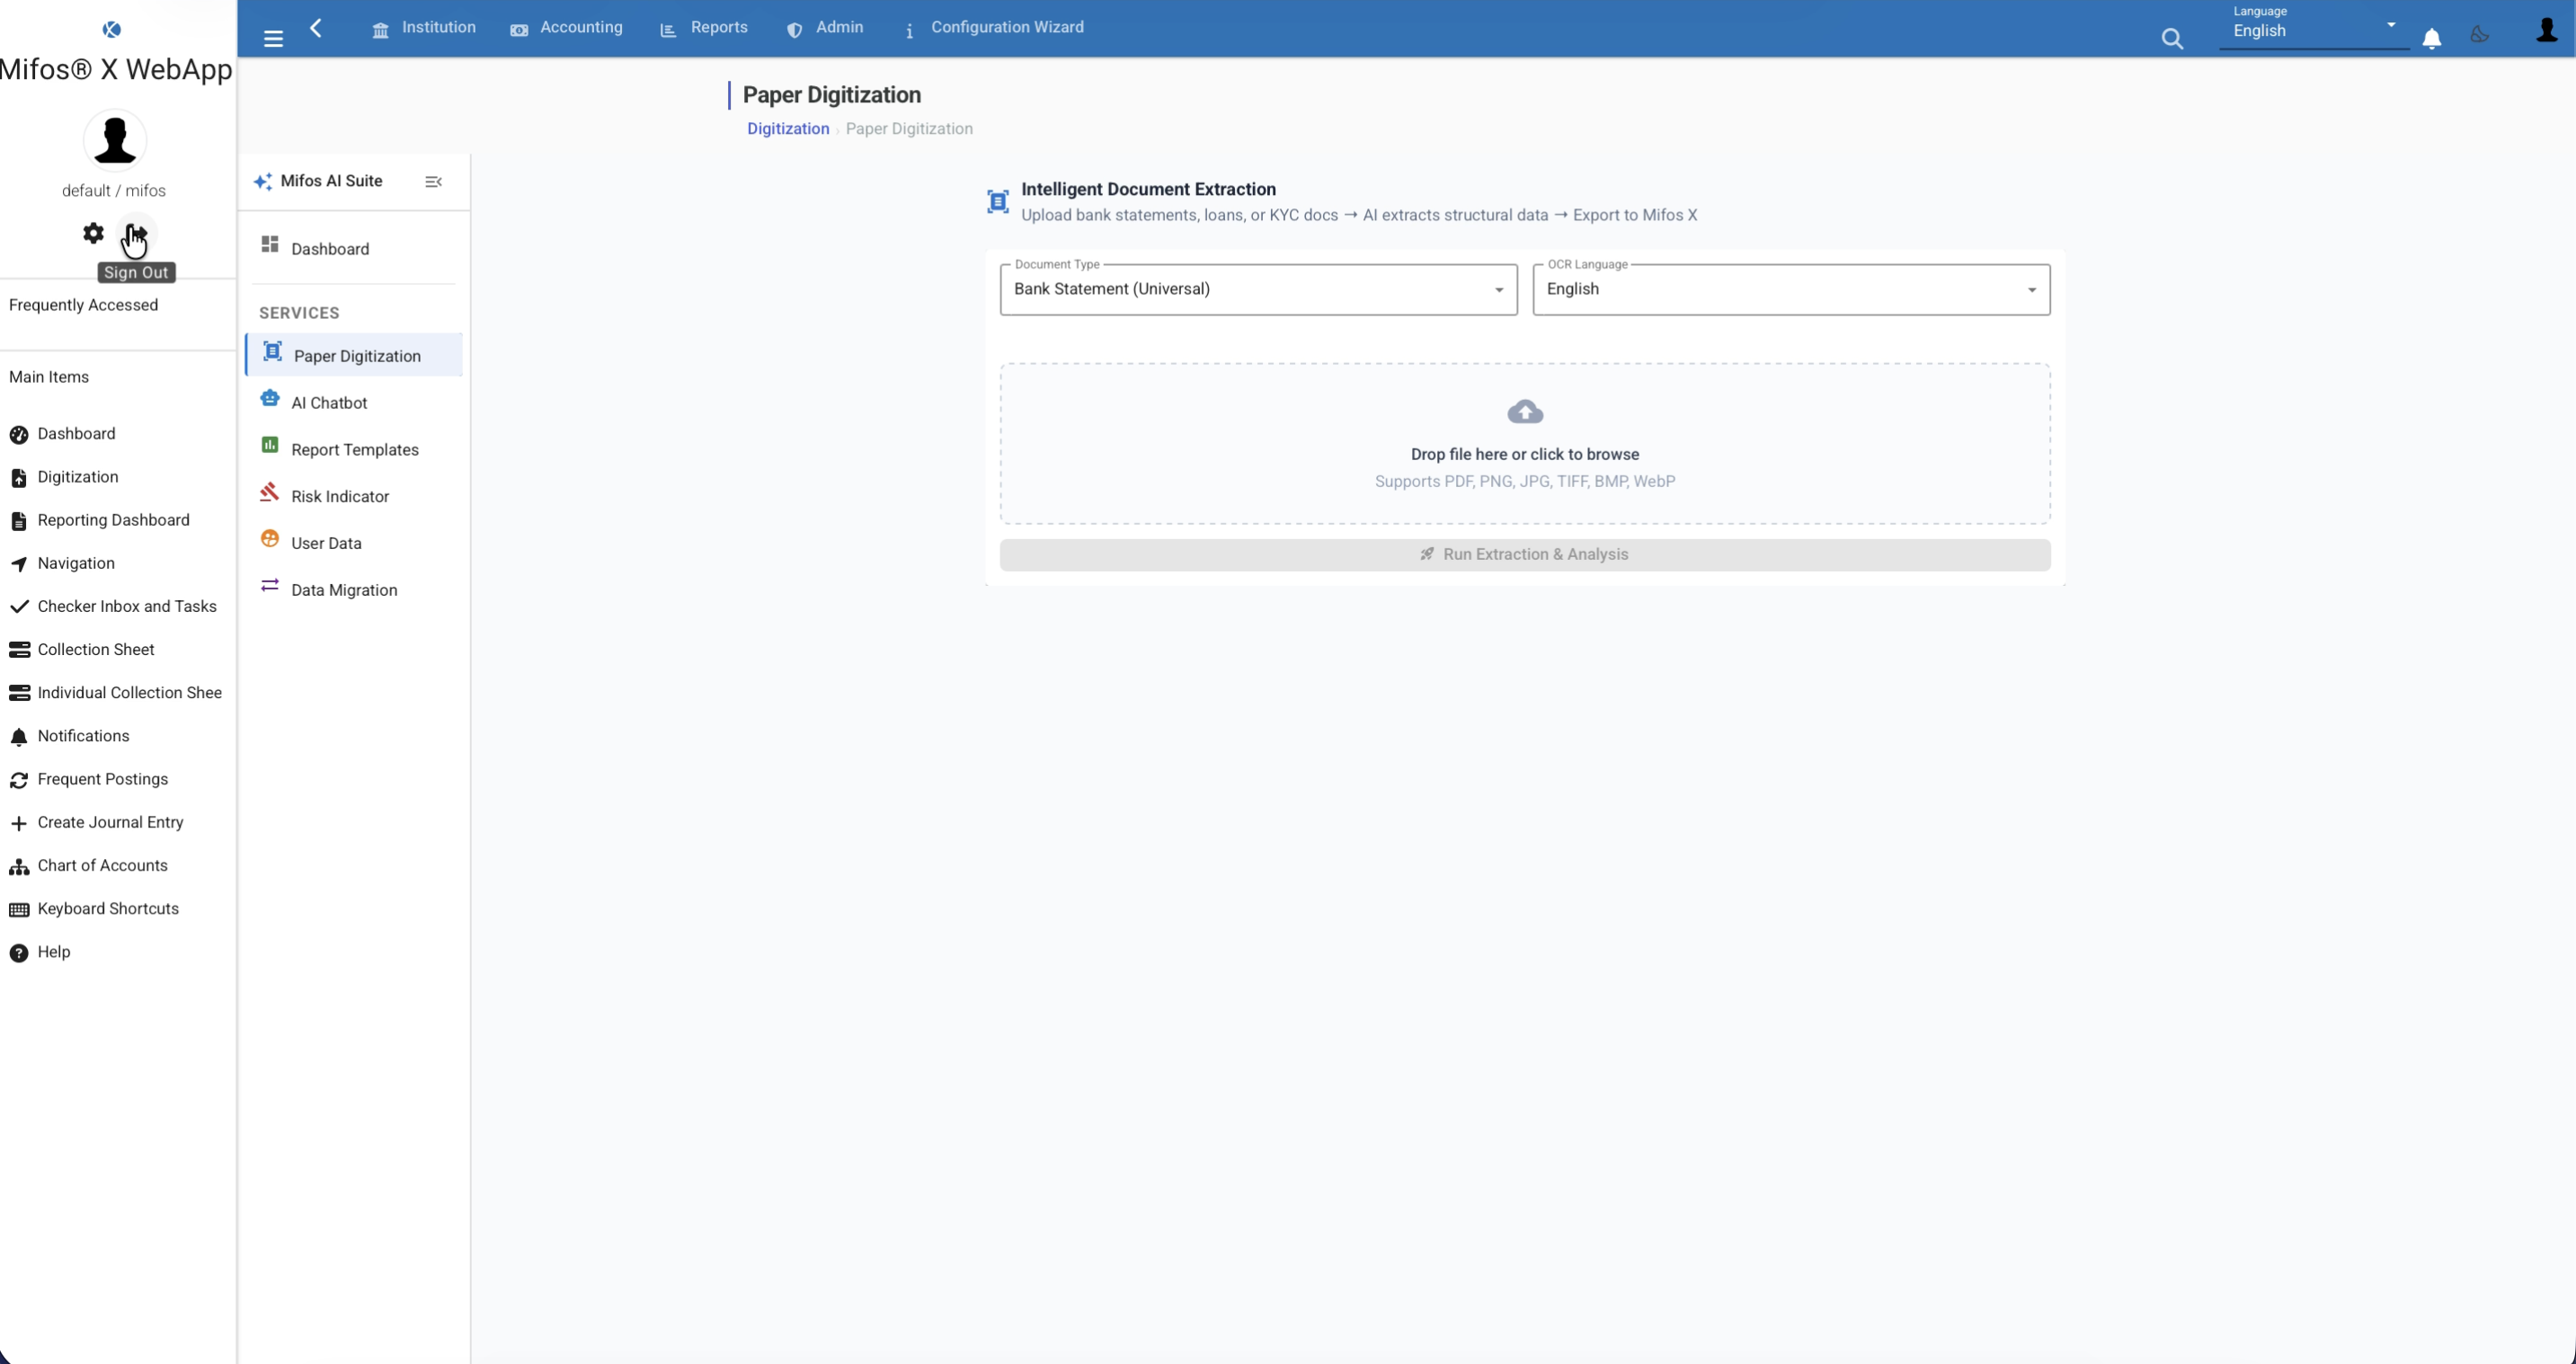
Task: Click the file drop zone to browse
Action: click(1525, 443)
